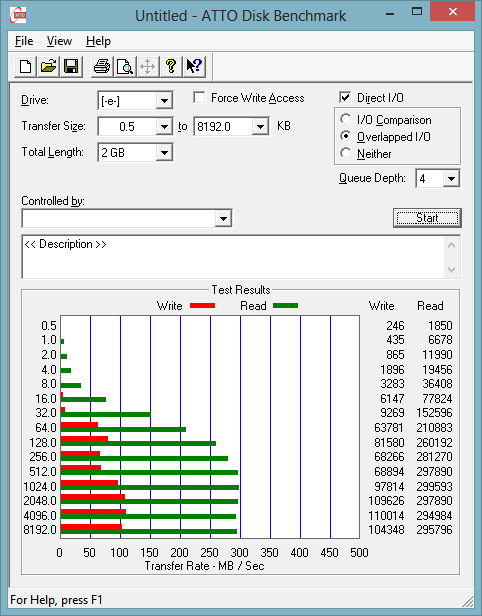Click inside the Description text field
482x616 pixels.
click(x=234, y=257)
